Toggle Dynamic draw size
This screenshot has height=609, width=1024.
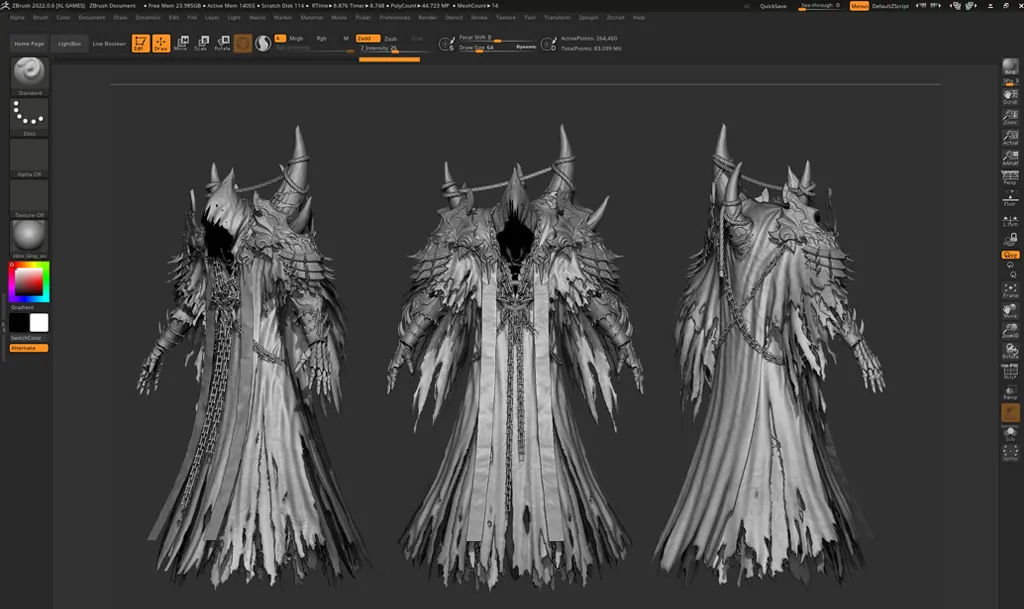click(526, 47)
